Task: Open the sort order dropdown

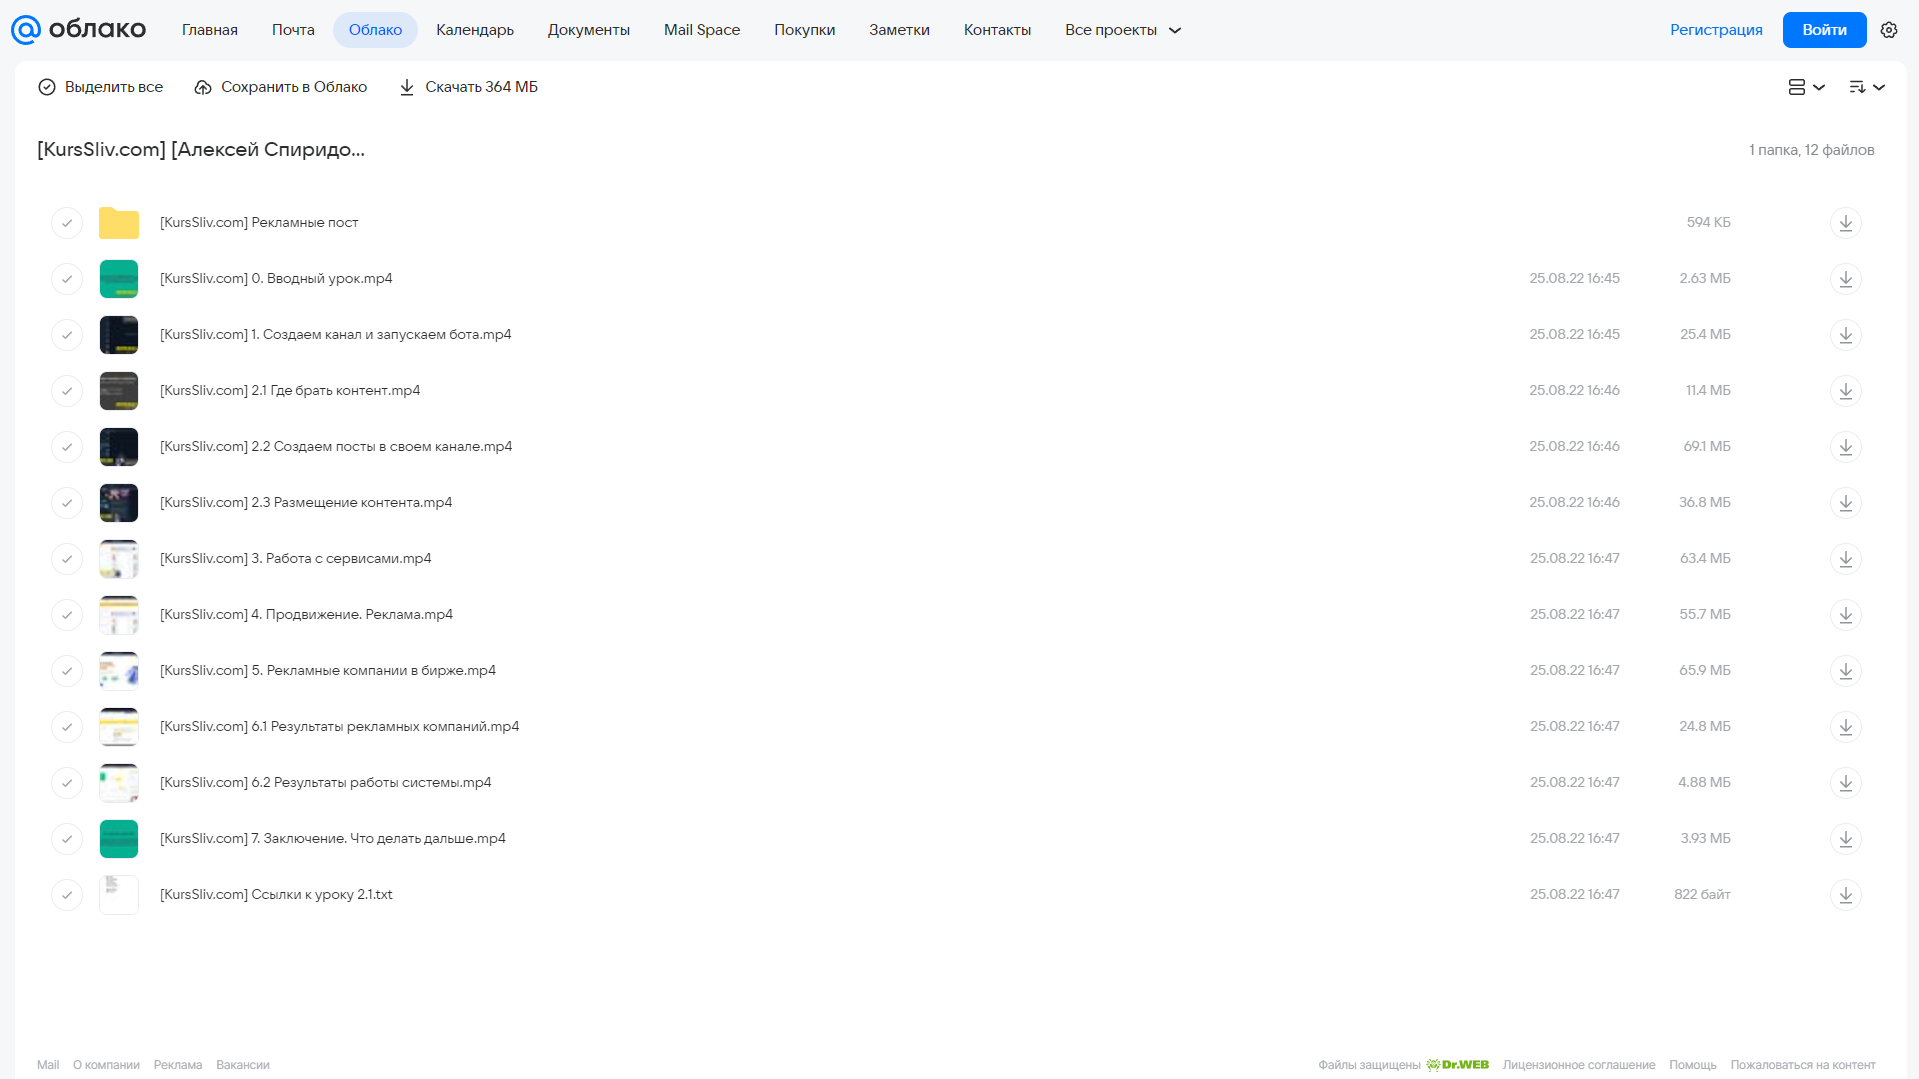Action: click(x=1867, y=87)
